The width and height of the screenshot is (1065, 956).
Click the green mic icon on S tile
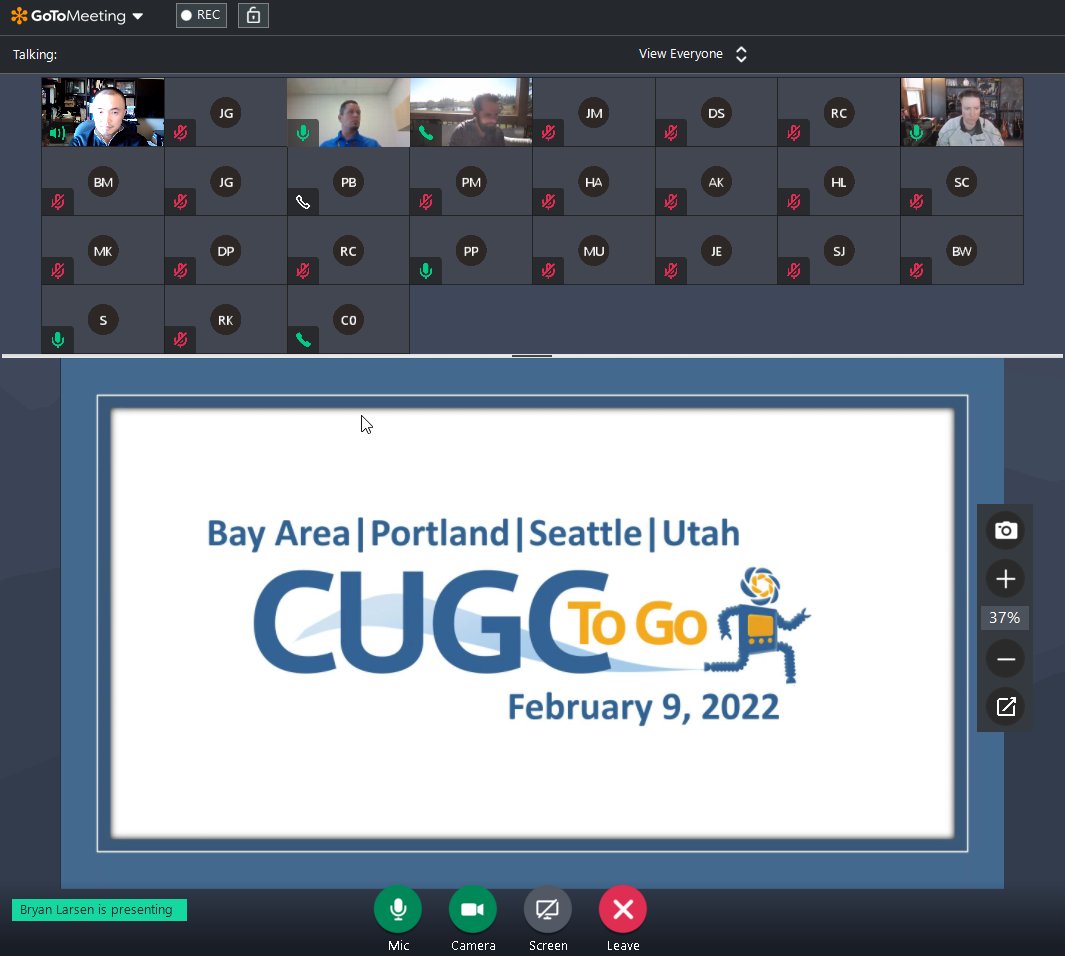coord(58,339)
